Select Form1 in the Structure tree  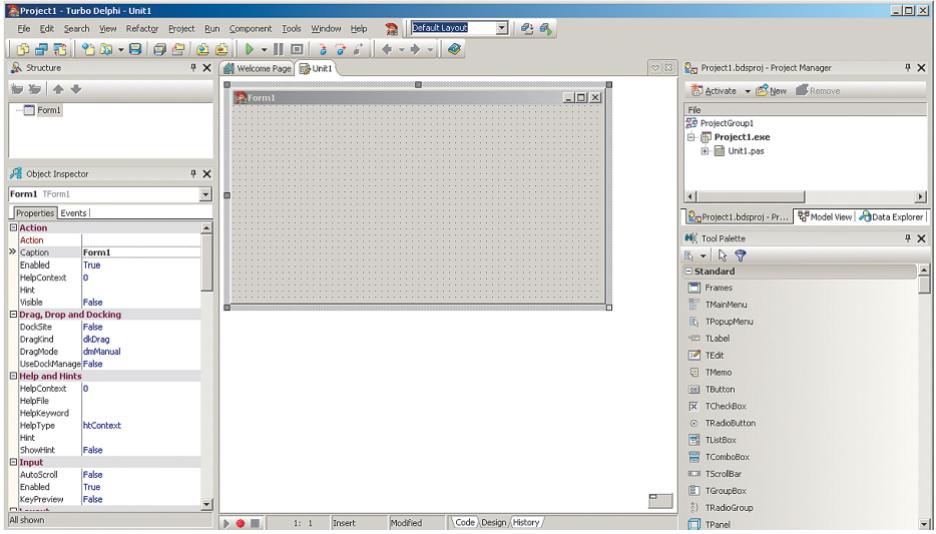49,110
